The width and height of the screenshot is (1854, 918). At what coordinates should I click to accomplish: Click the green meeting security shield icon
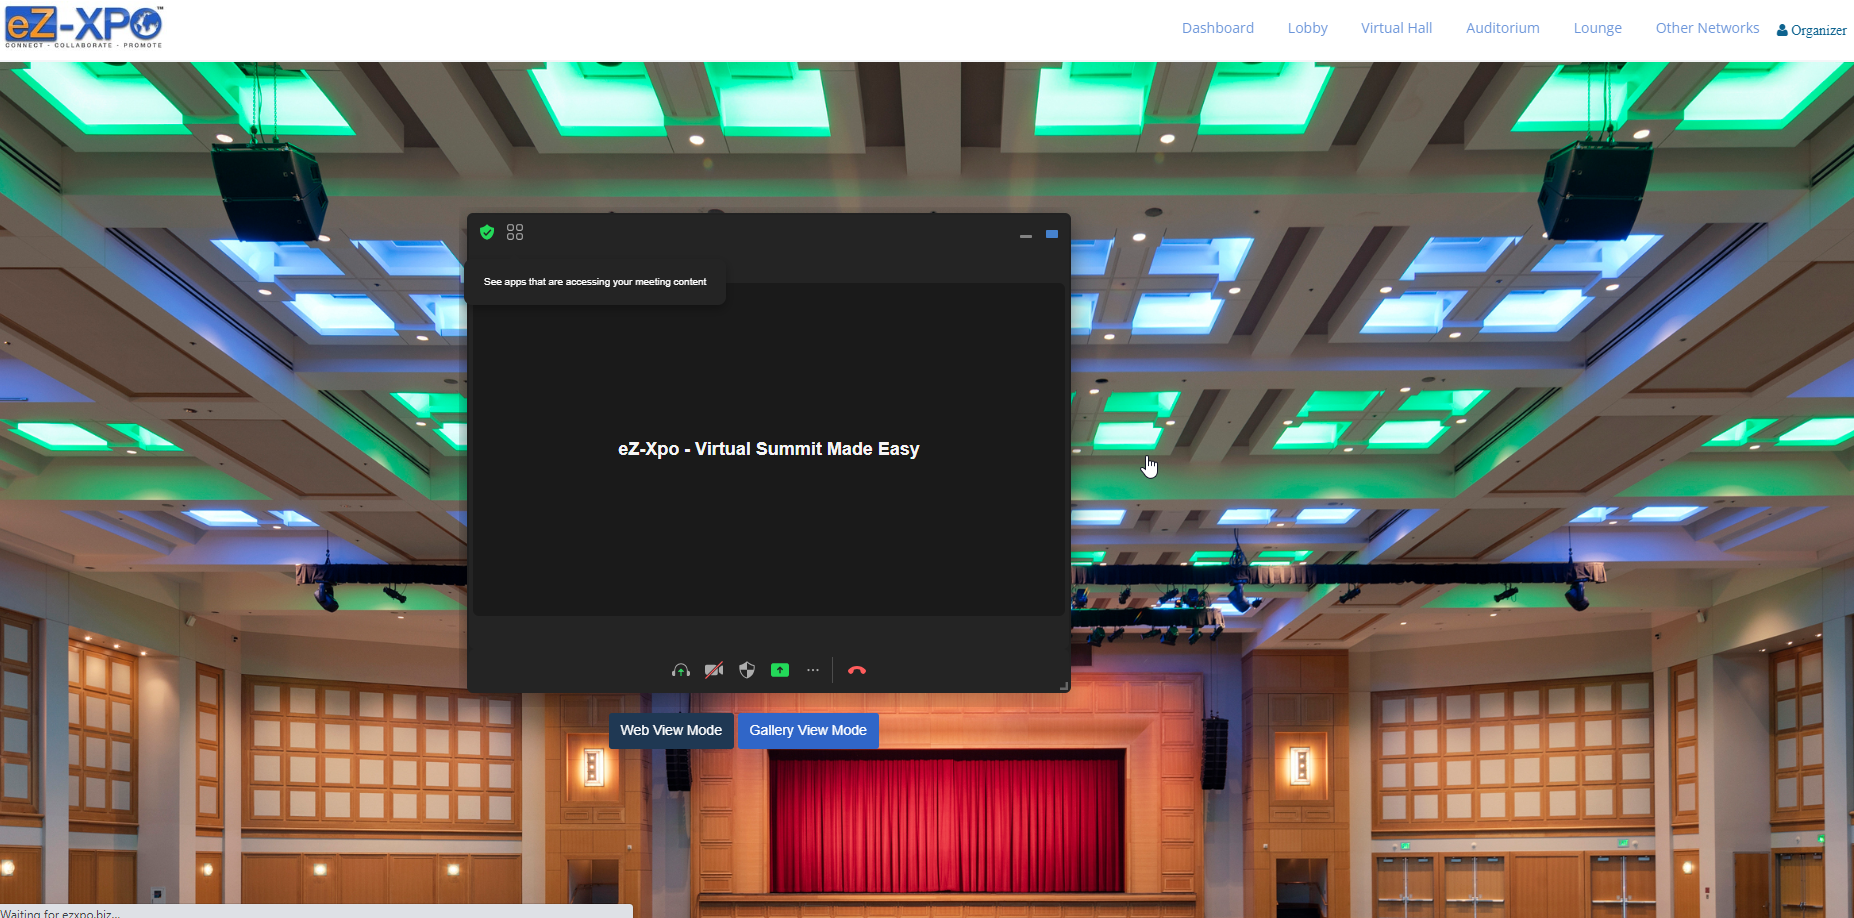tap(487, 232)
